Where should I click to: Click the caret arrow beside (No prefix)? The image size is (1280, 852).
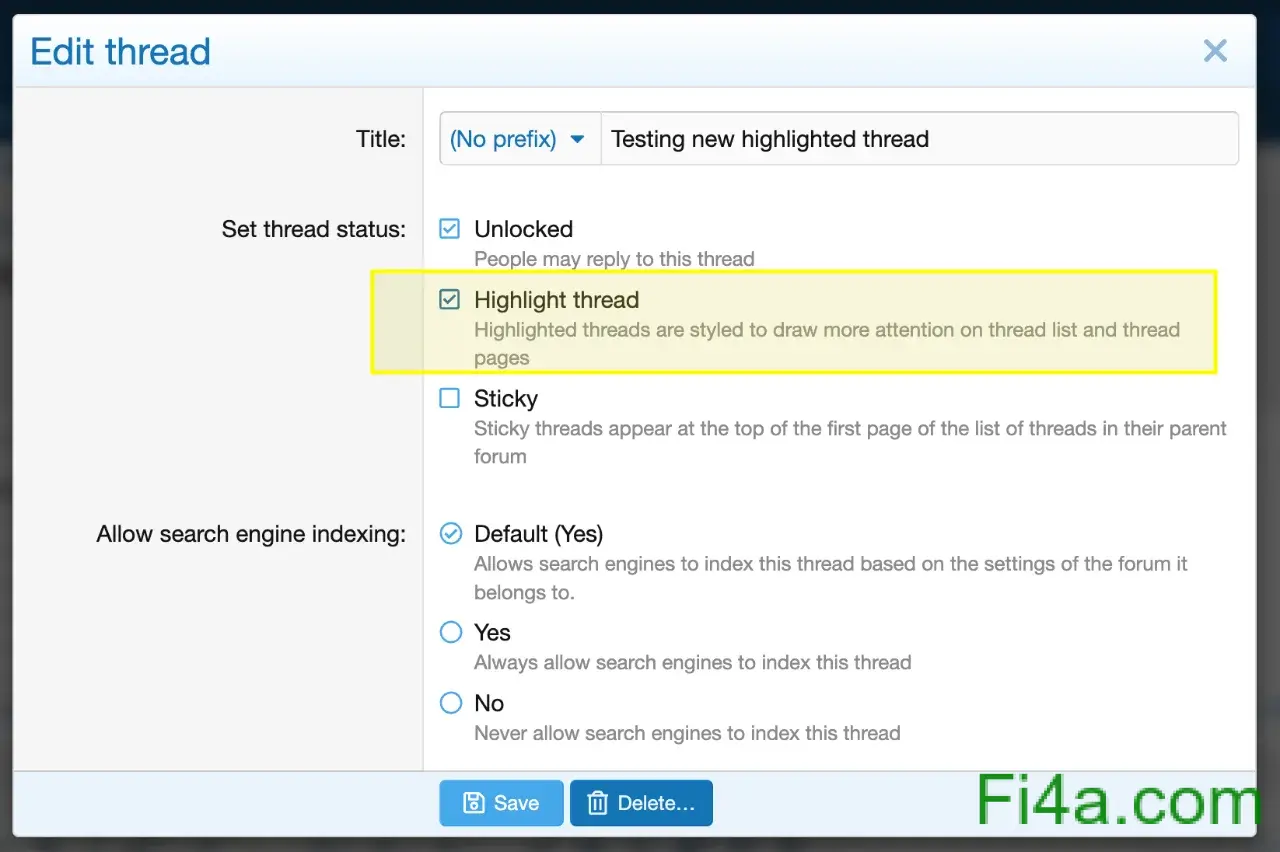pyautogui.click(x=577, y=139)
